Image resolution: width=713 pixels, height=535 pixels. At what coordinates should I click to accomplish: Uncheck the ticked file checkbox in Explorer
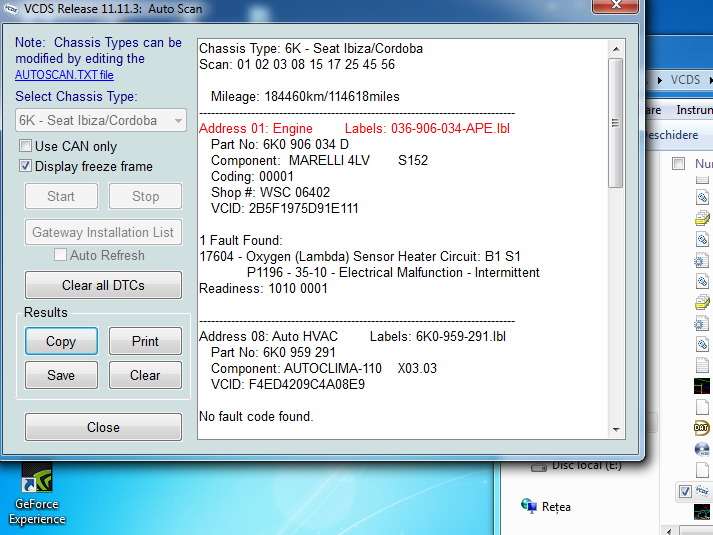click(685, 491)
